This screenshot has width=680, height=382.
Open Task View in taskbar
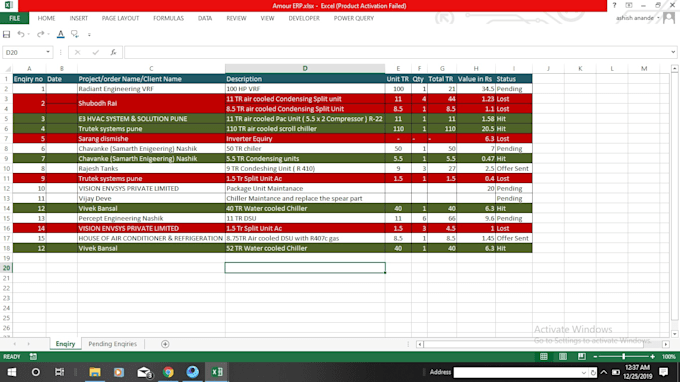pyautogui.click(x=59, y=372)
